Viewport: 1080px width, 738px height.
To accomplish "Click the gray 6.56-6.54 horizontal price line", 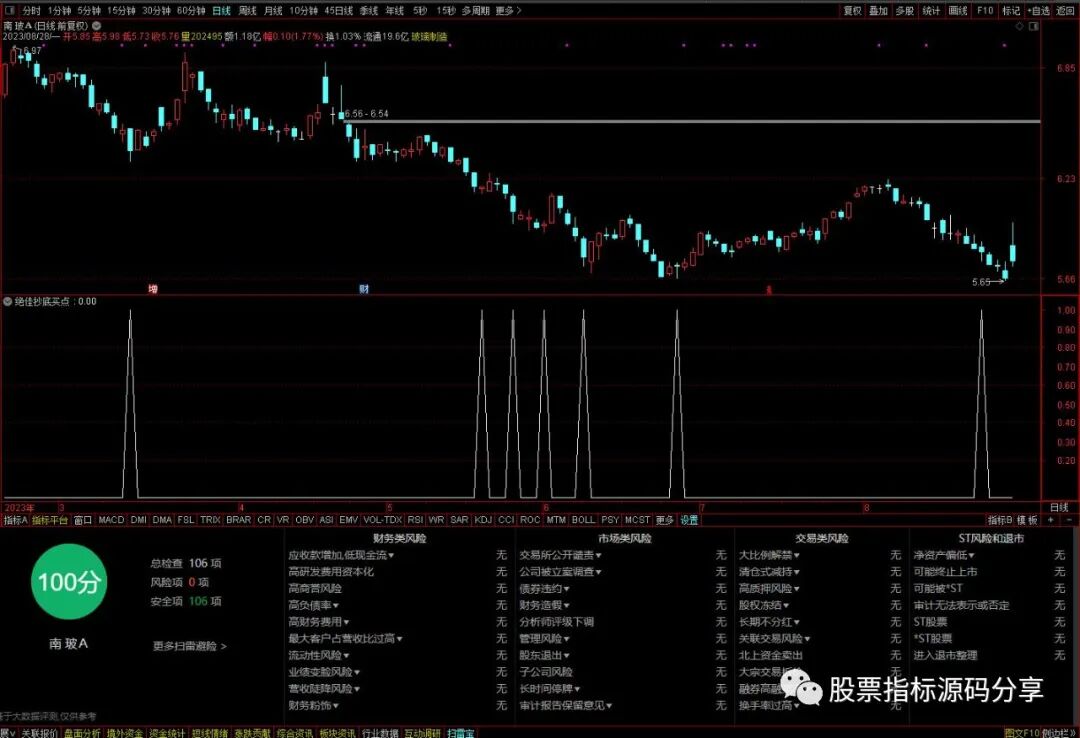I will pos(693,122).
